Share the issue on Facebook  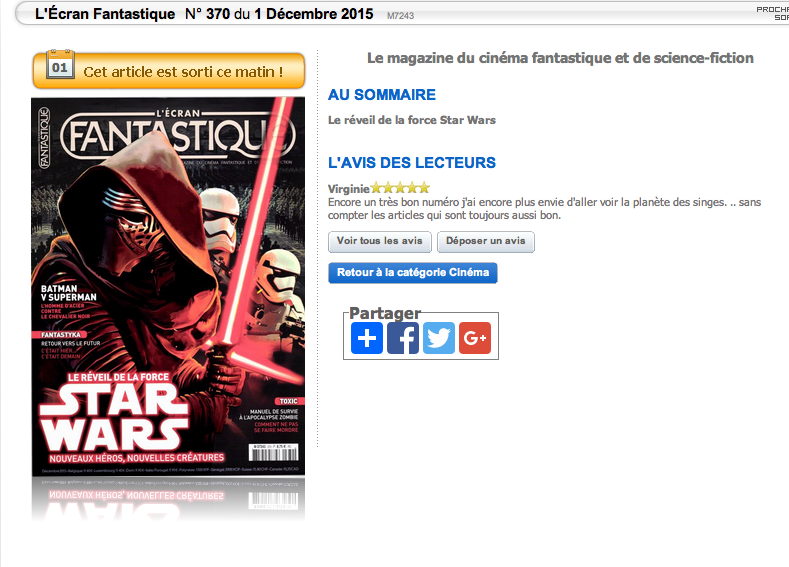coord(403,338)
